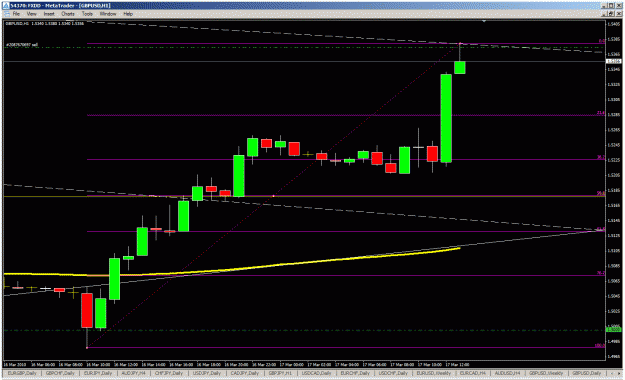Click the 100.0 Fibonacci level label
Image resolution: width=625 pixels, height=380 pixels.
click(x=600, y=346)
